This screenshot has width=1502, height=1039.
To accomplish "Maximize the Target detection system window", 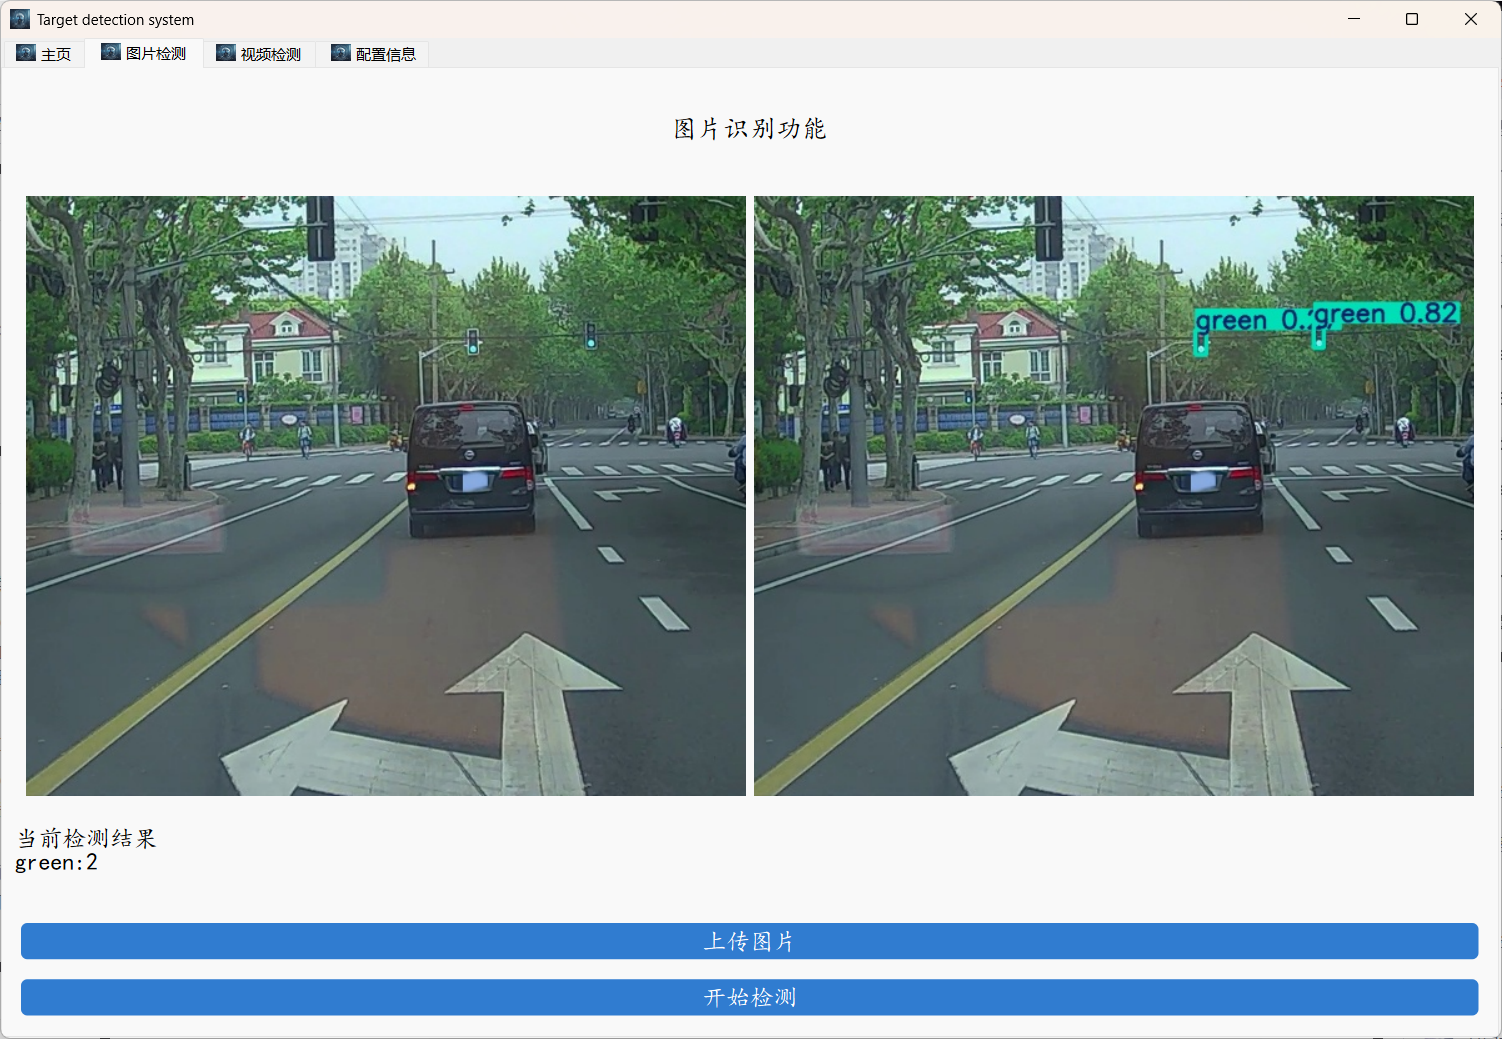I will pos(1412,19).
